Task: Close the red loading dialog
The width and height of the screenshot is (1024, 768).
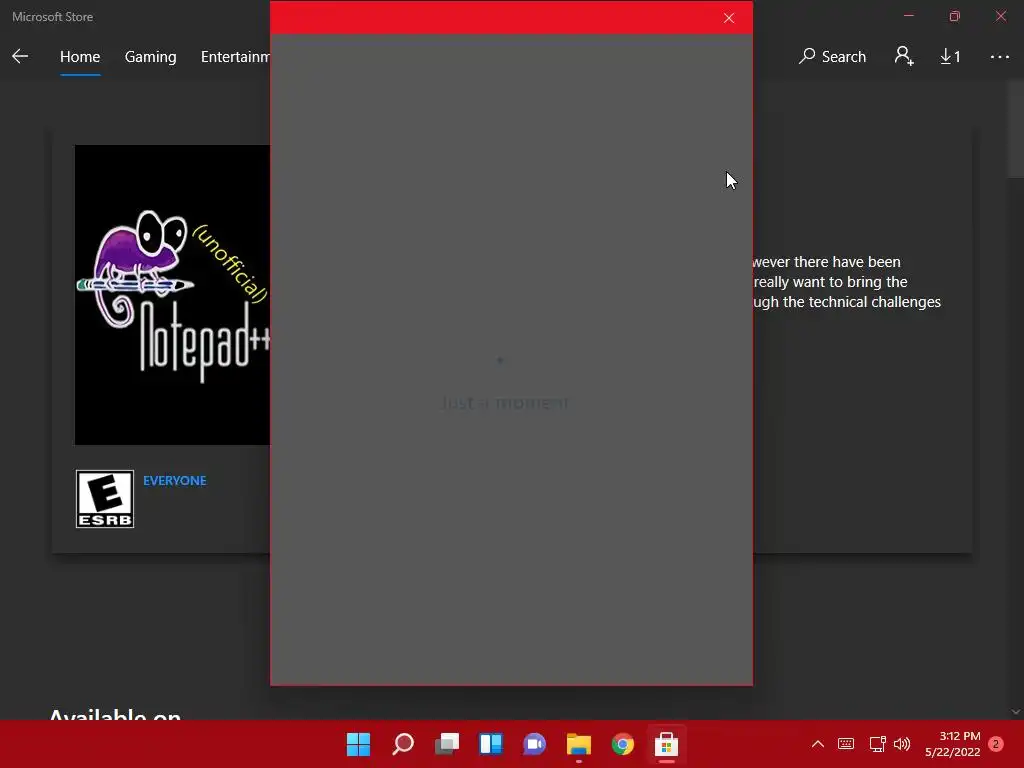Action: pyautogui.click(x=729, y=18)
